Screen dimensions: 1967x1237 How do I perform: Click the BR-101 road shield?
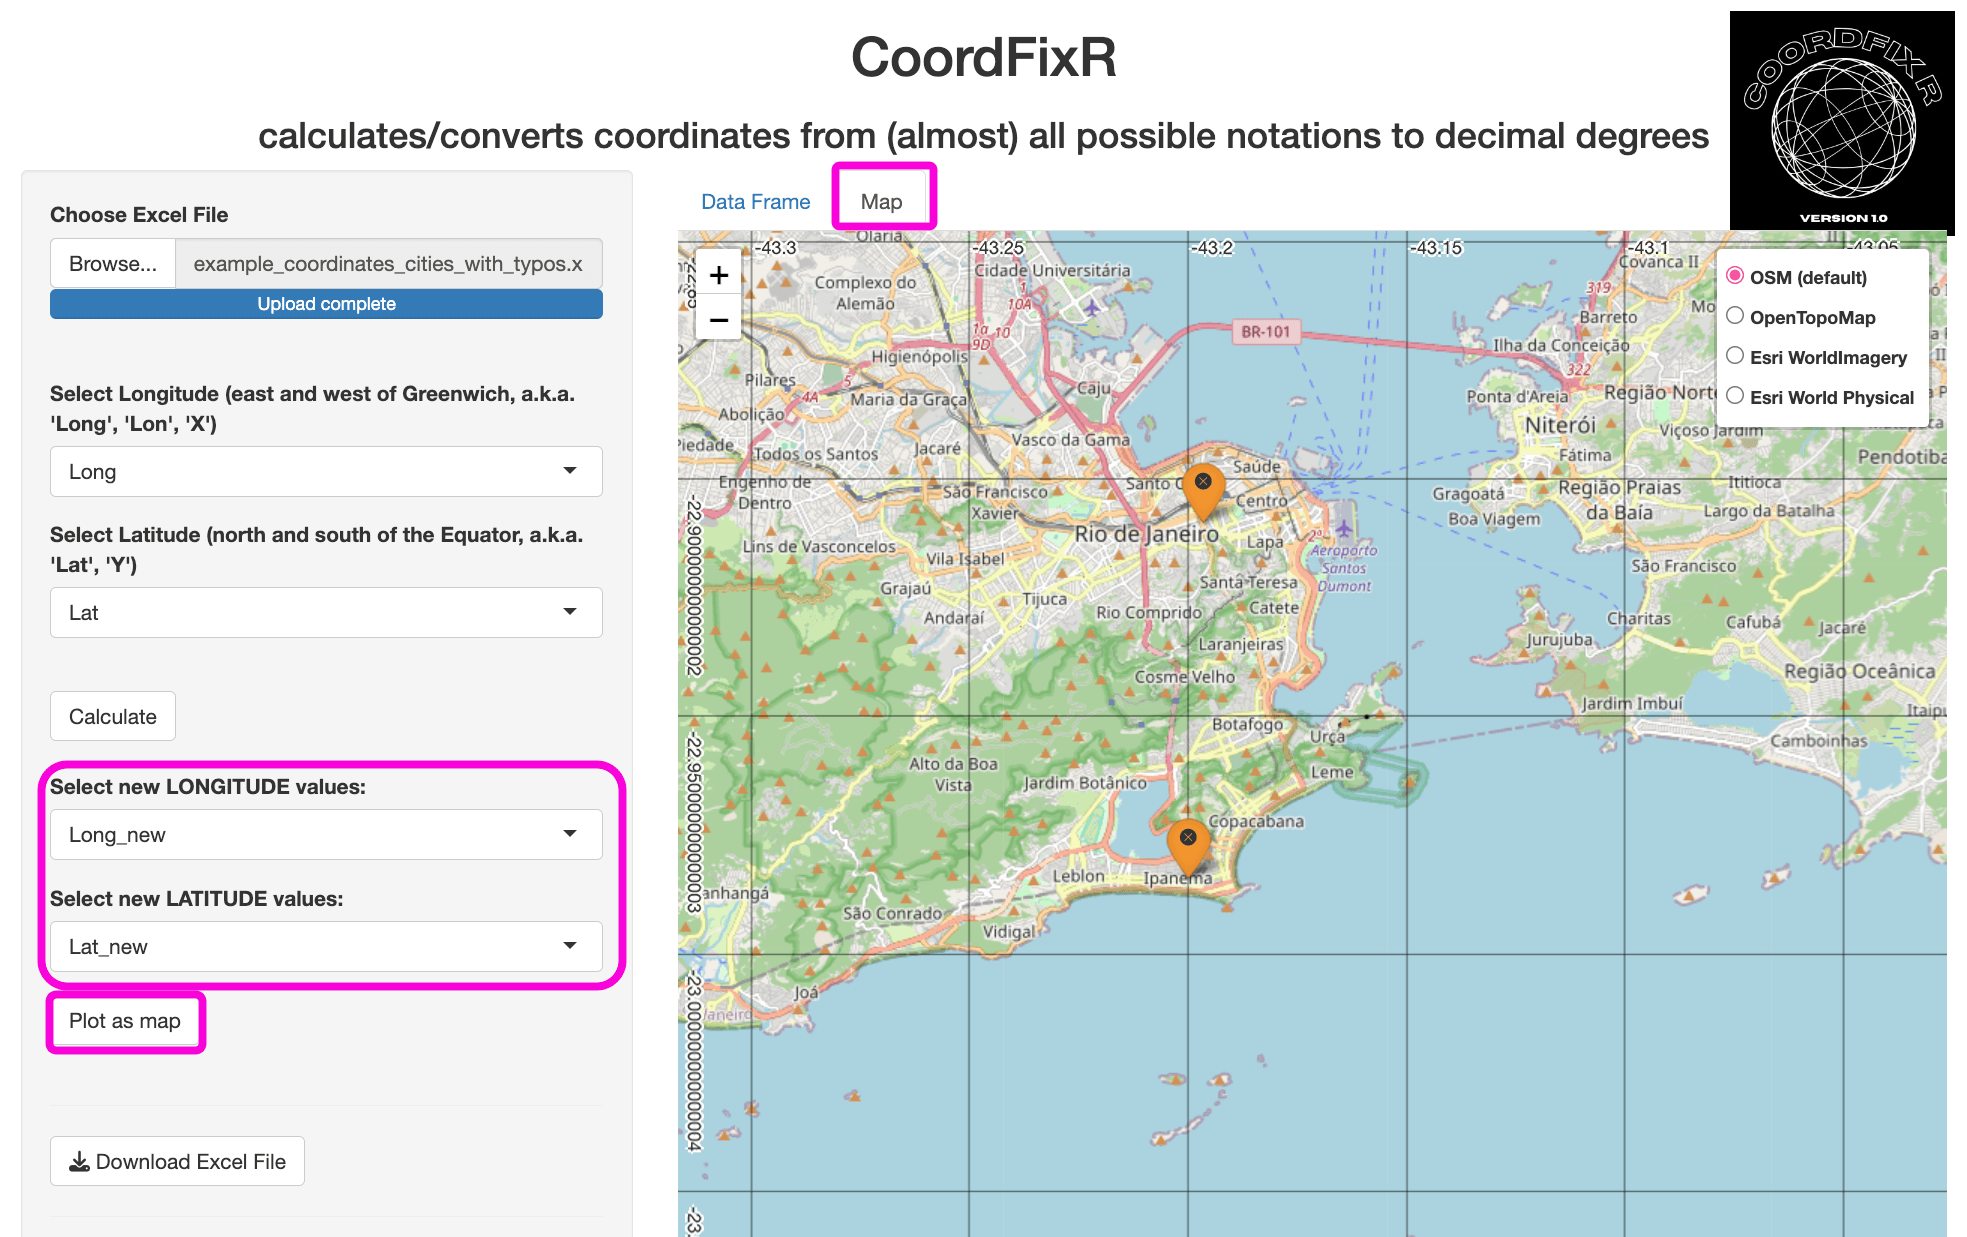point(1265,332)
